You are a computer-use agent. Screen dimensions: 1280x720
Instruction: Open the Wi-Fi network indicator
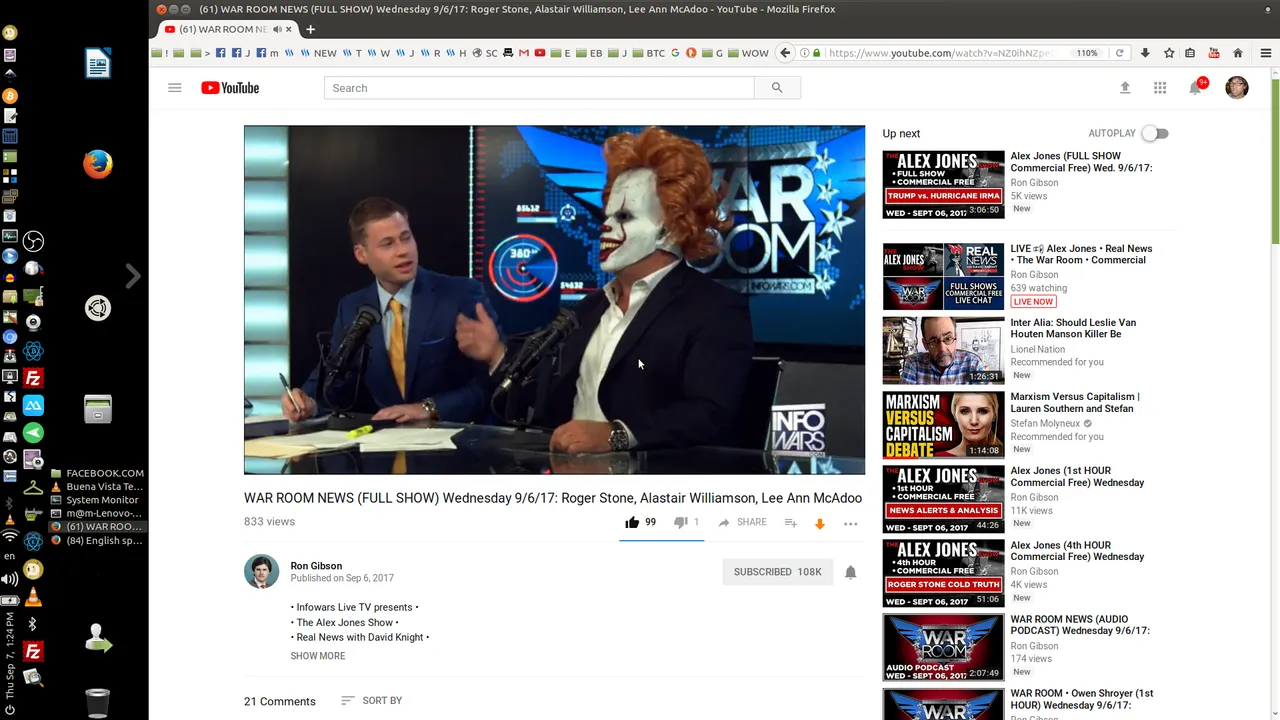point(10,537)
